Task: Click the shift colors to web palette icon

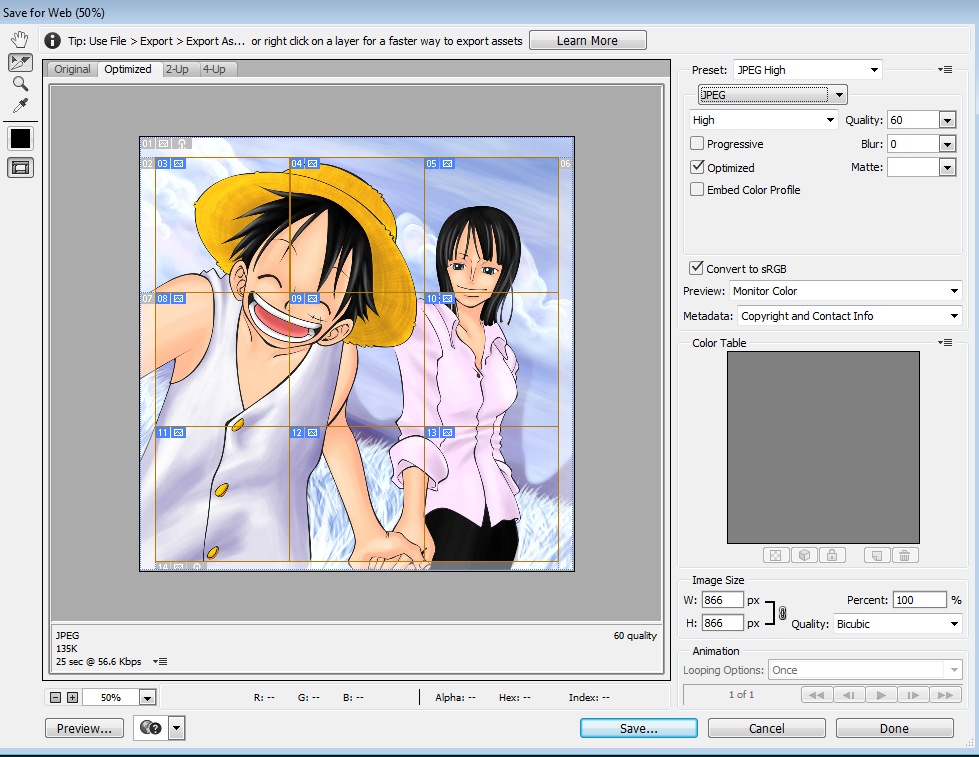Action: pyautogui.click(x=804, y=555)
